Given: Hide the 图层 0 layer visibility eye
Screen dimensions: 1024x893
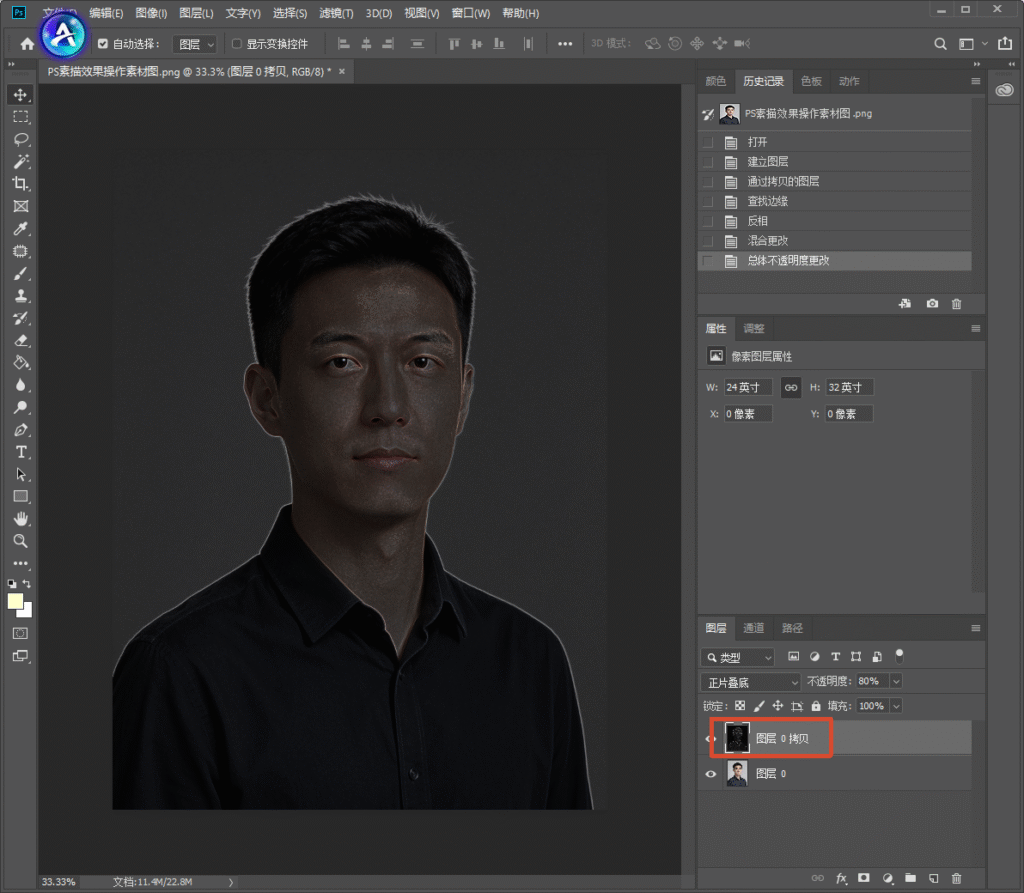Looking at the screenshot, I should (711, 774).
